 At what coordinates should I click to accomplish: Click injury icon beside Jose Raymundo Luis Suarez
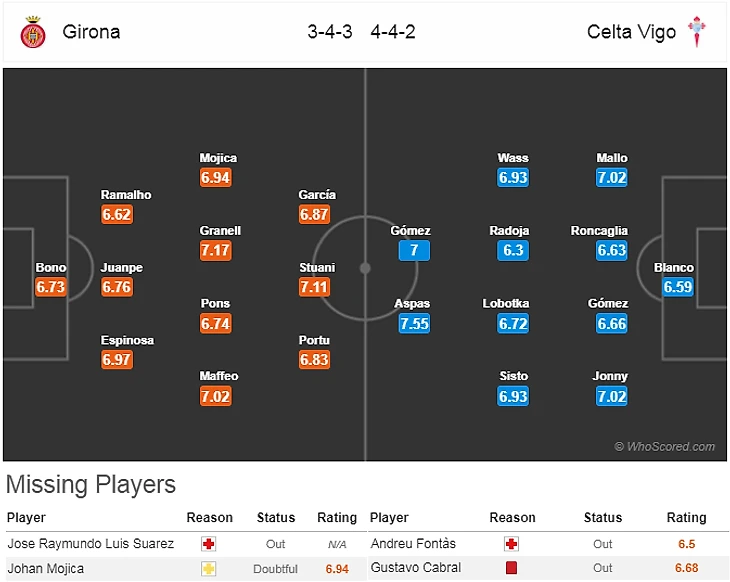point(209,544)
